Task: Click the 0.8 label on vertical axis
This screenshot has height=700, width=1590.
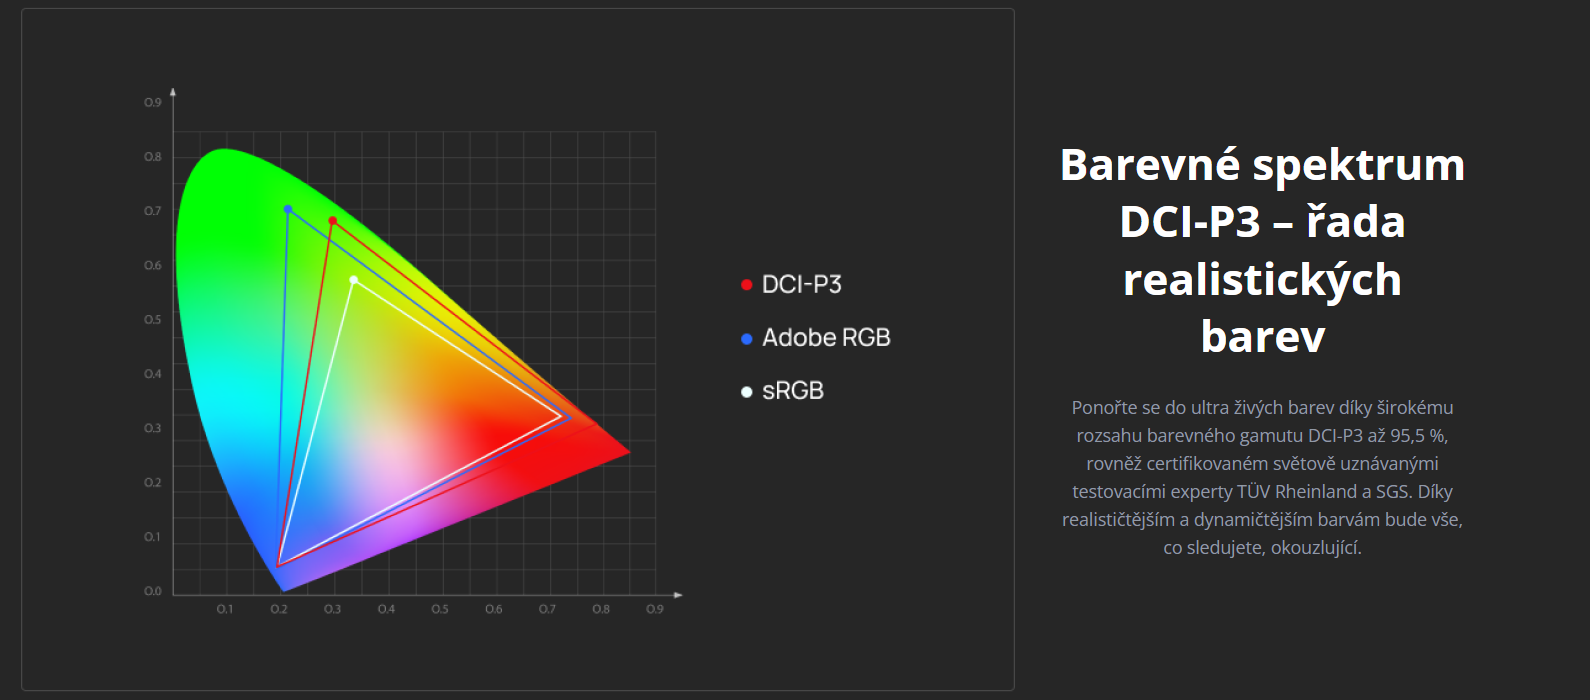Action: (x=152, y=157)
